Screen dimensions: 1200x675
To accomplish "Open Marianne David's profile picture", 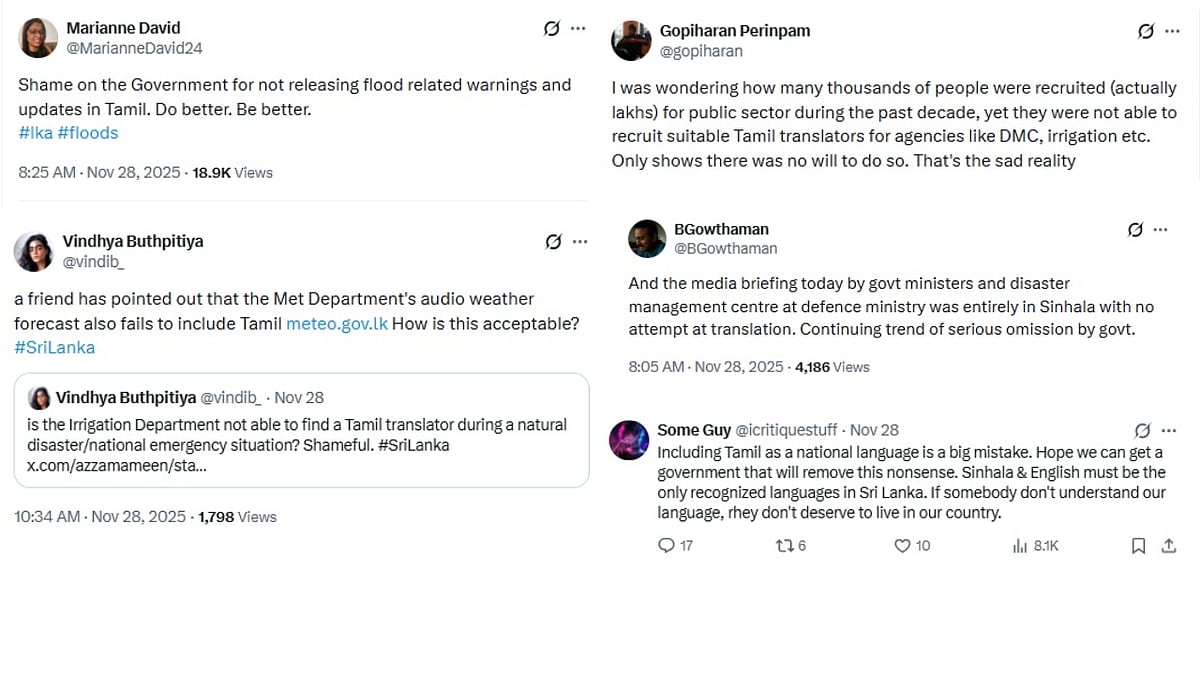I will 38,38.
